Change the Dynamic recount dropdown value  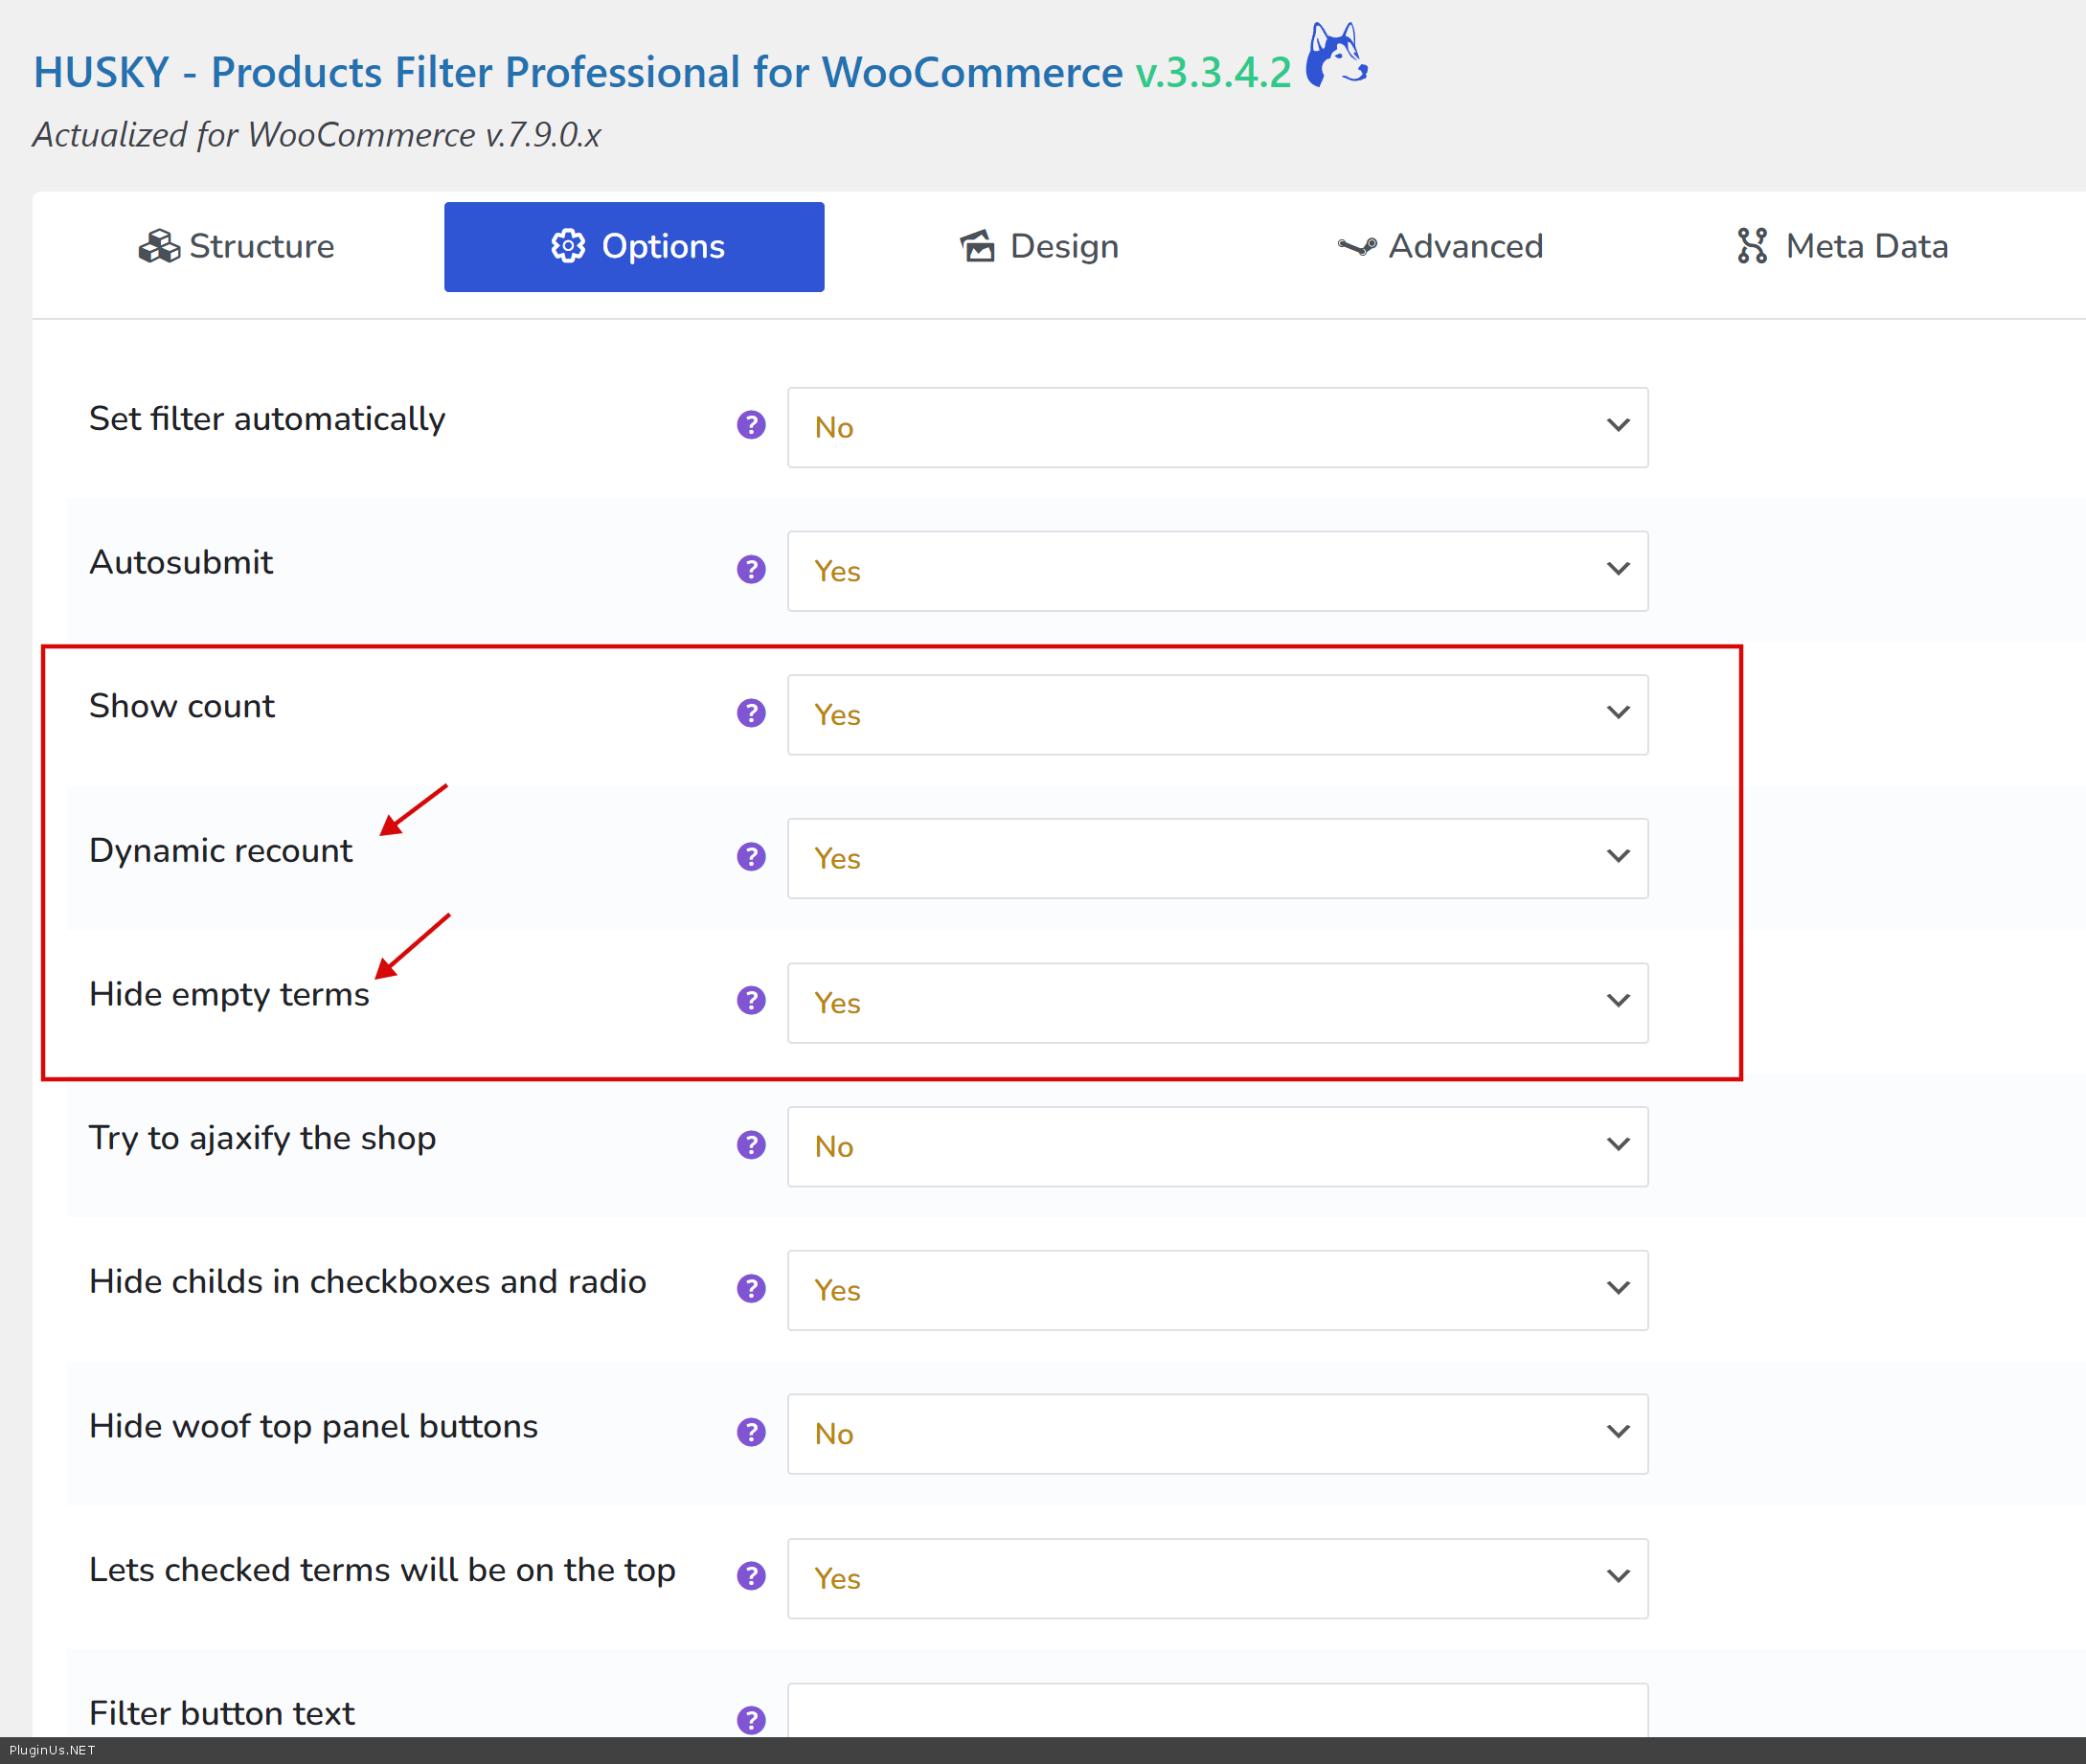coord(1217,859)
